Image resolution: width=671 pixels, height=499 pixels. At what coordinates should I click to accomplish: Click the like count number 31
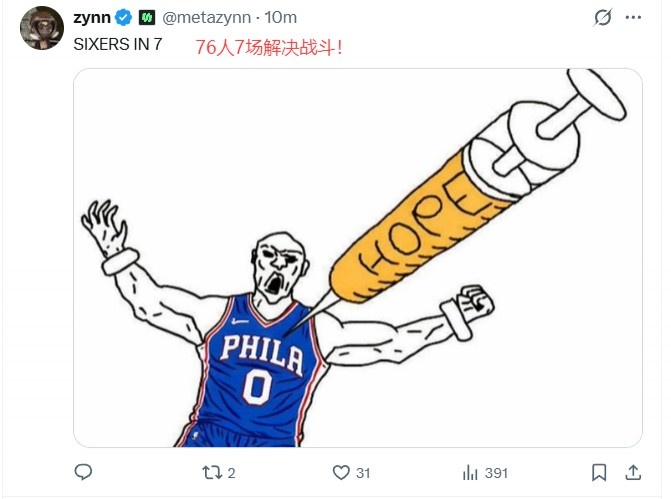coord(363,472)
